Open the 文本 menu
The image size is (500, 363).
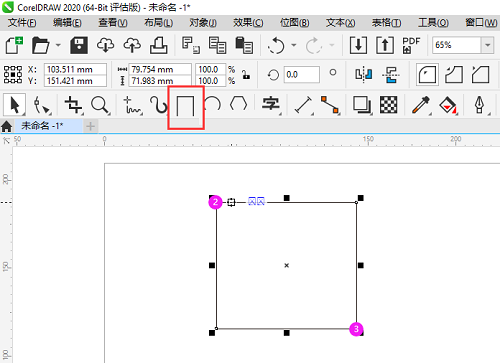(x=340, y=23)
